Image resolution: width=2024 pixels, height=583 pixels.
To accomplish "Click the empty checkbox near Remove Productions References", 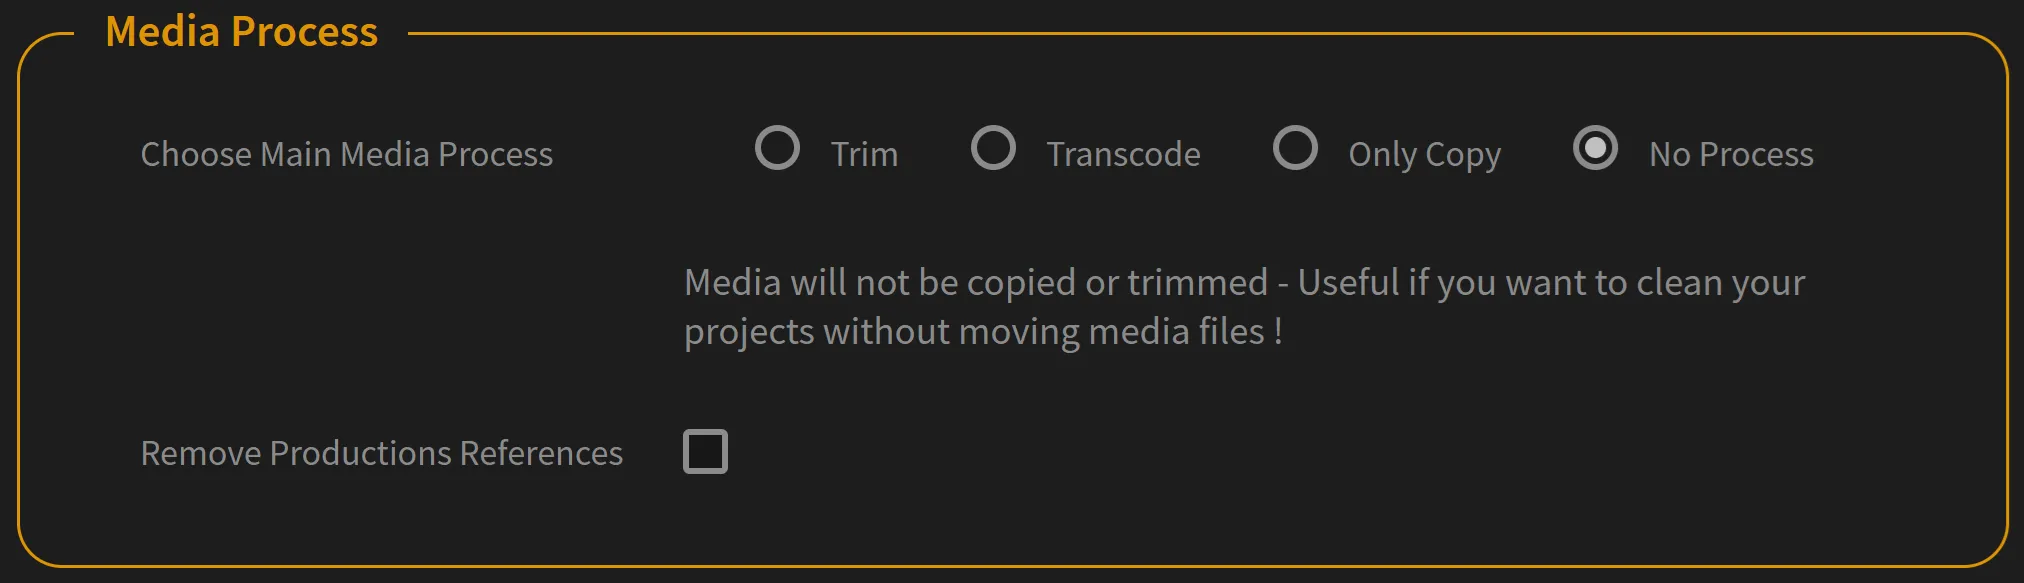I will pyautogui.click(x=704, y=451).
